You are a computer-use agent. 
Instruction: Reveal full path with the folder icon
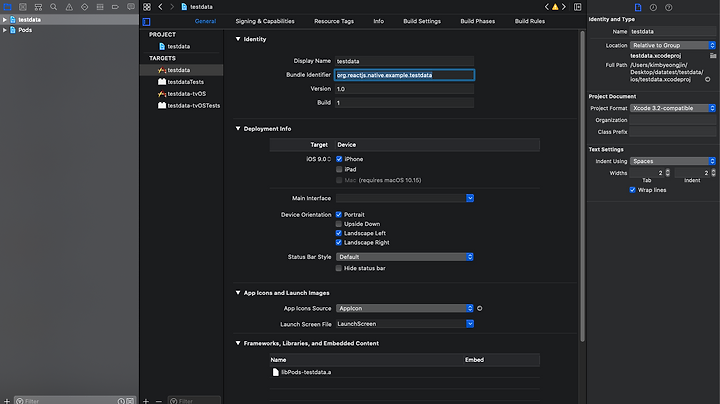point(708,78)
